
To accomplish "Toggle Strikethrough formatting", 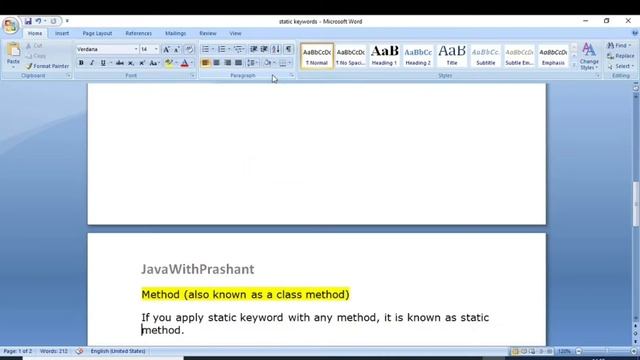I will 120,63.
